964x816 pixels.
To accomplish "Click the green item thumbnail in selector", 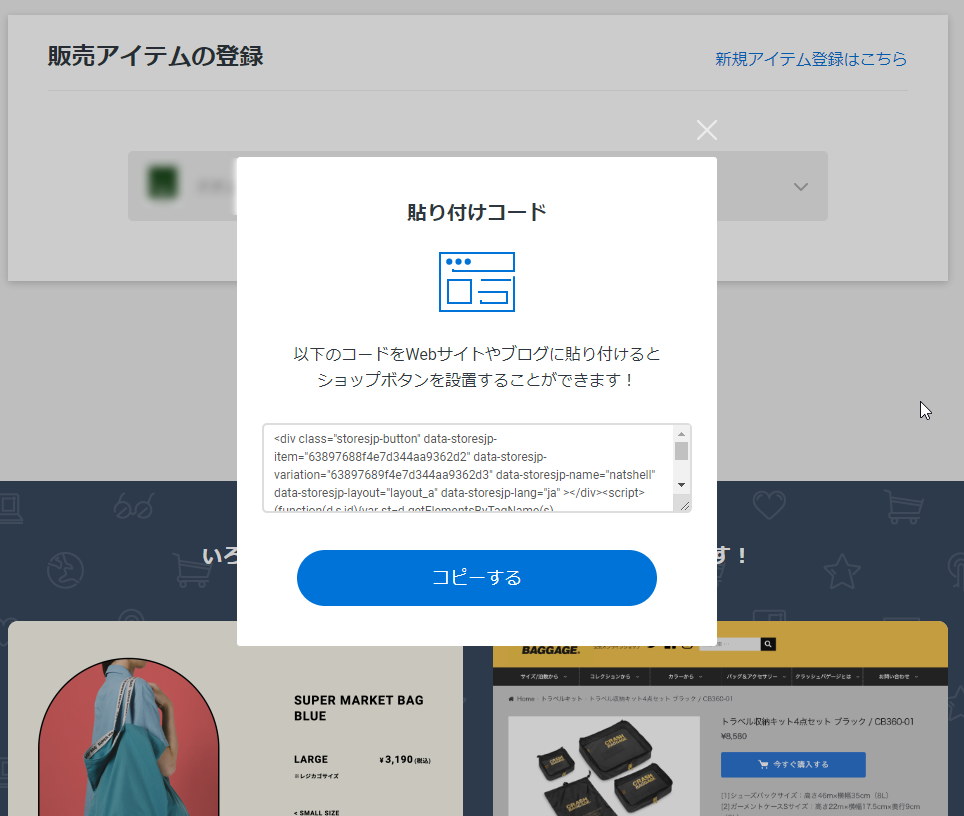I will (x=163, y=183).
